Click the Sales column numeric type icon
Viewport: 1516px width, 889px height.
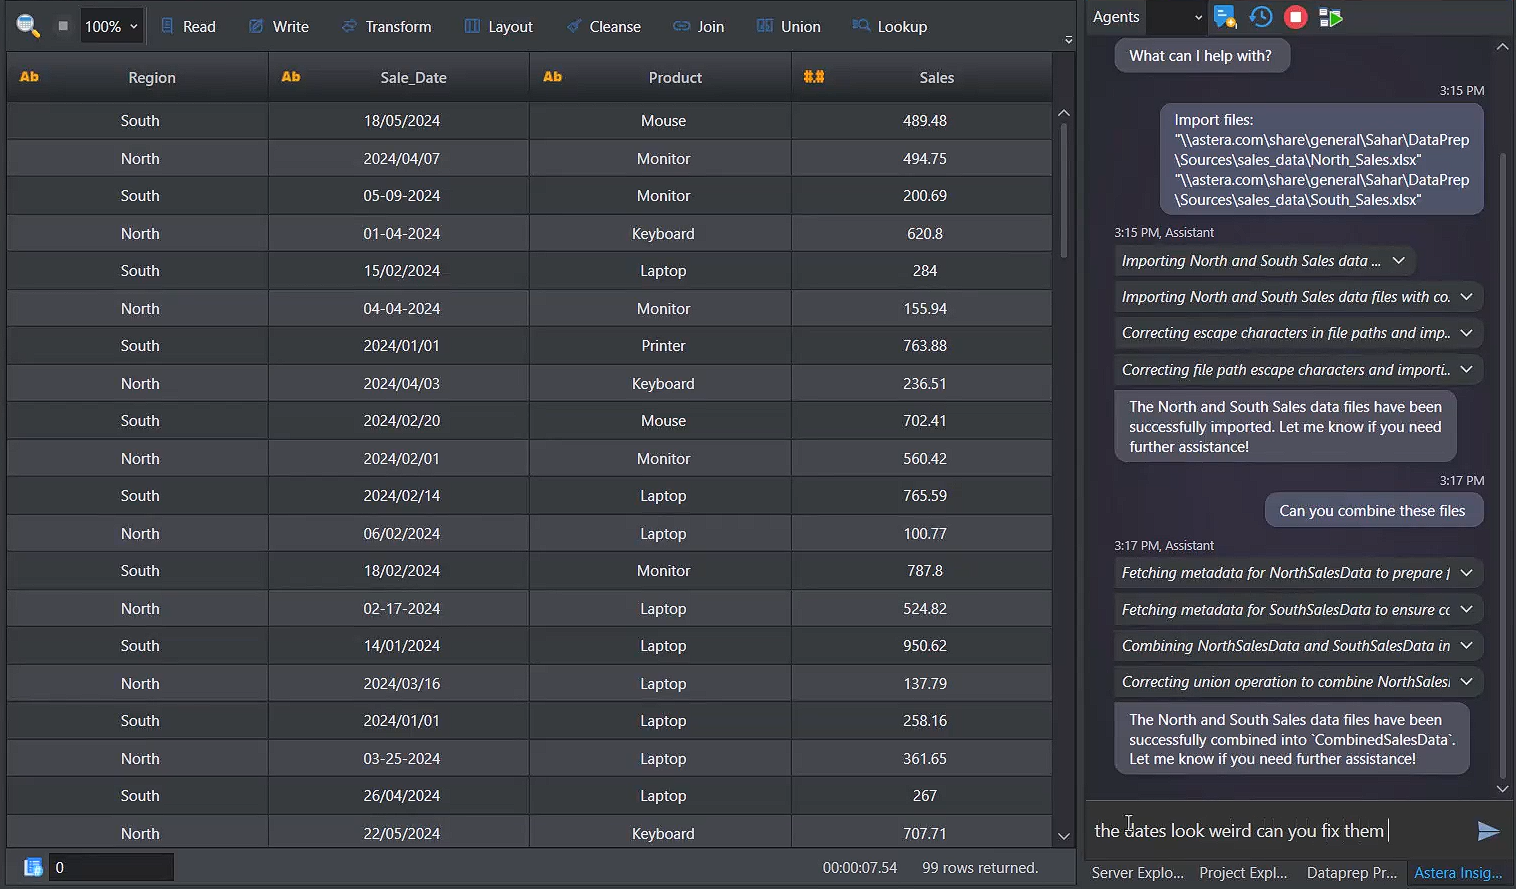click(x=813, y=77)
